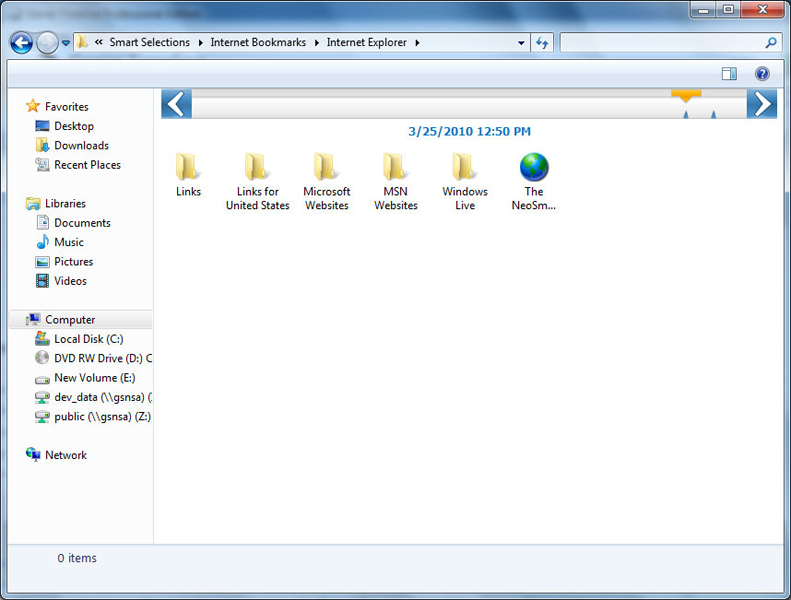This screenshot has width=791, height=600.
Task: Select Favorites in the navigation pane
Action: (58, 106)
